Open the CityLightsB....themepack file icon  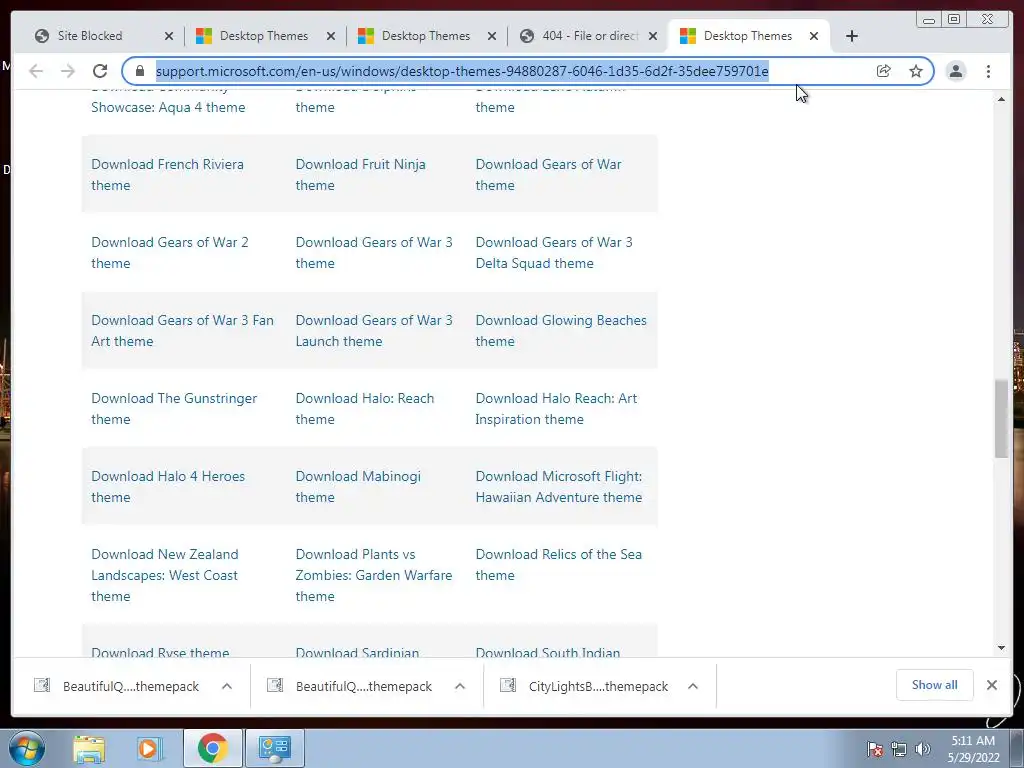pos(508,685)
